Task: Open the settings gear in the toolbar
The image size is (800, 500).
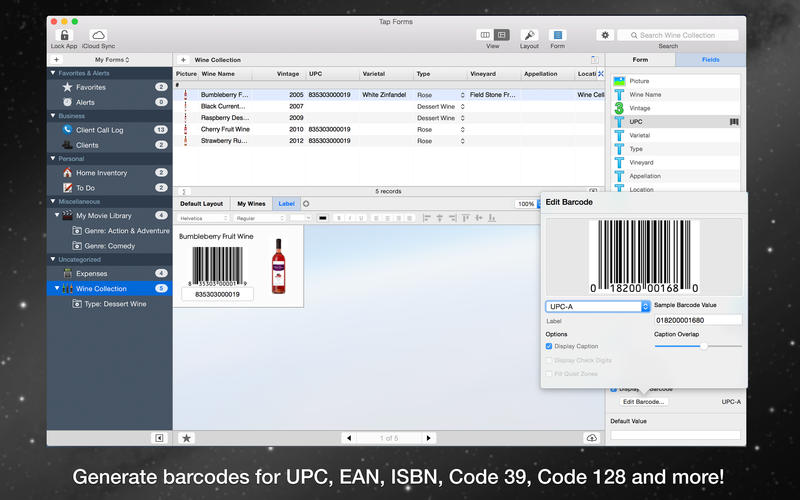Action: tap(604, 35)
